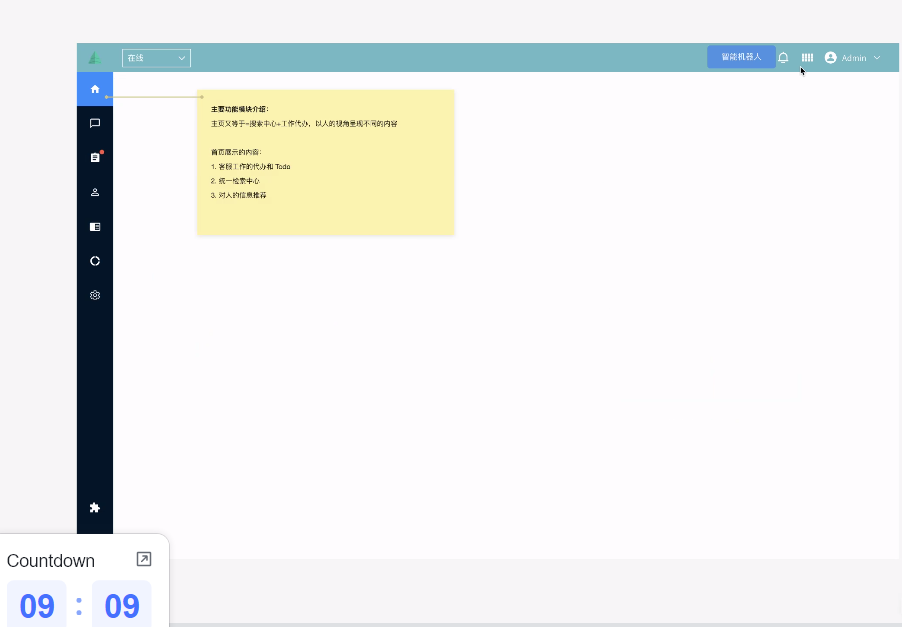Click the yellow sticky note

[x=326, y=162]
